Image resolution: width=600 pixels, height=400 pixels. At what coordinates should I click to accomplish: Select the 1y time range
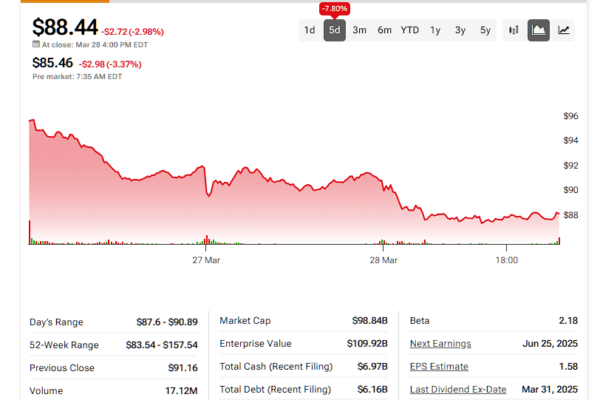[x=435, y=30]
